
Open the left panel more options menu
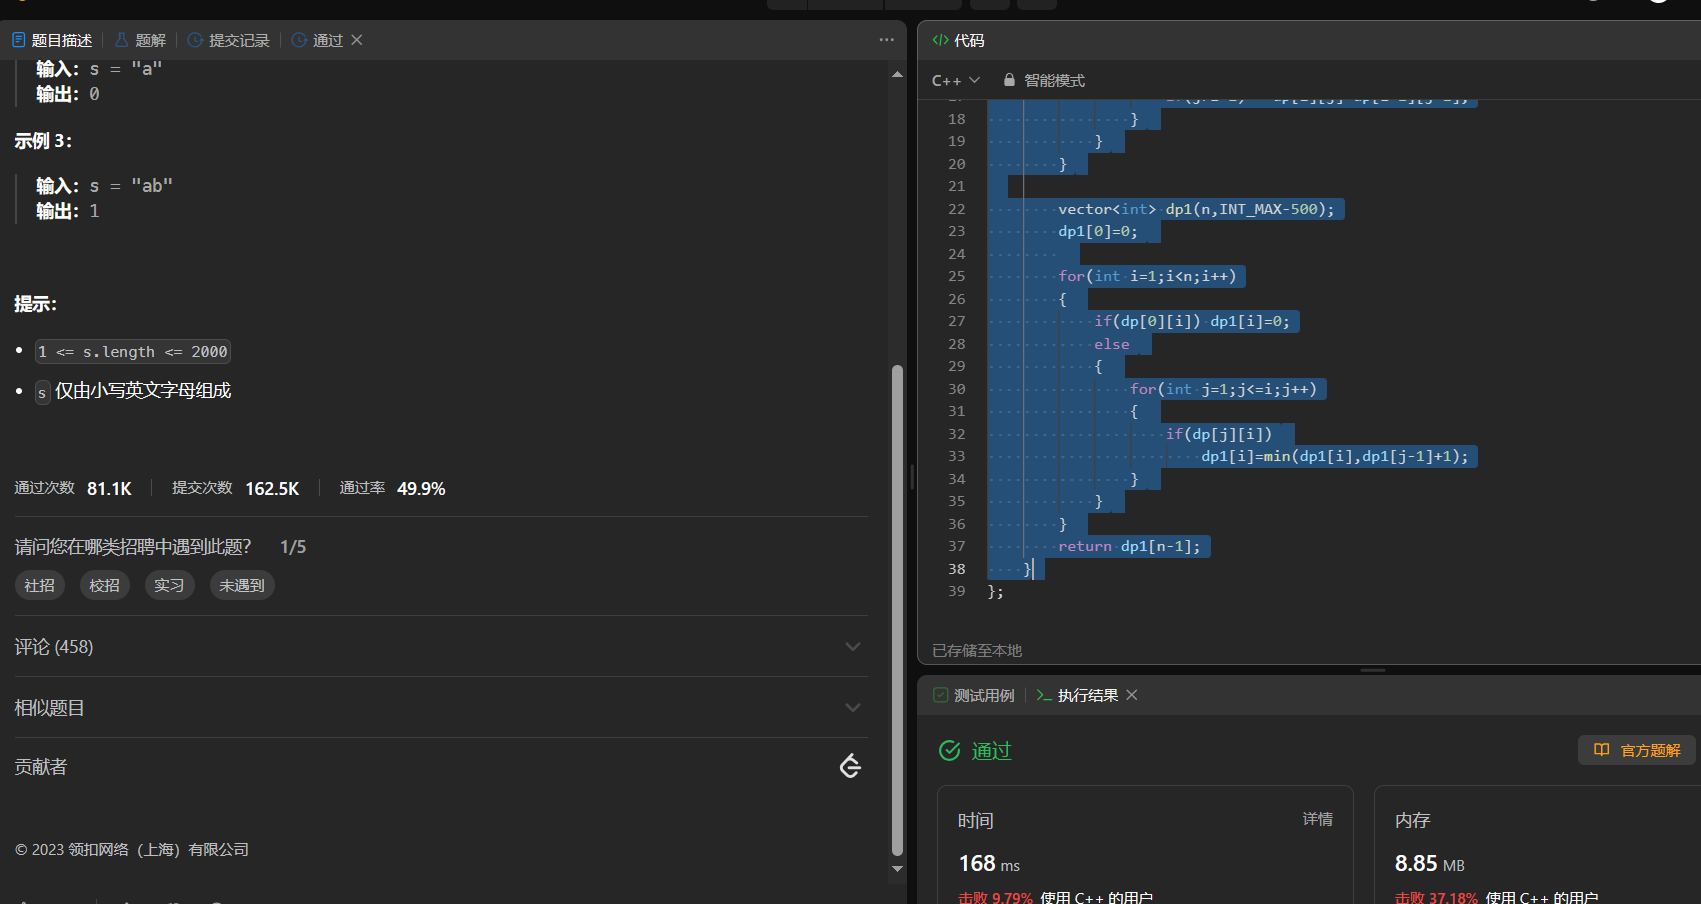[x=886, y=40]
